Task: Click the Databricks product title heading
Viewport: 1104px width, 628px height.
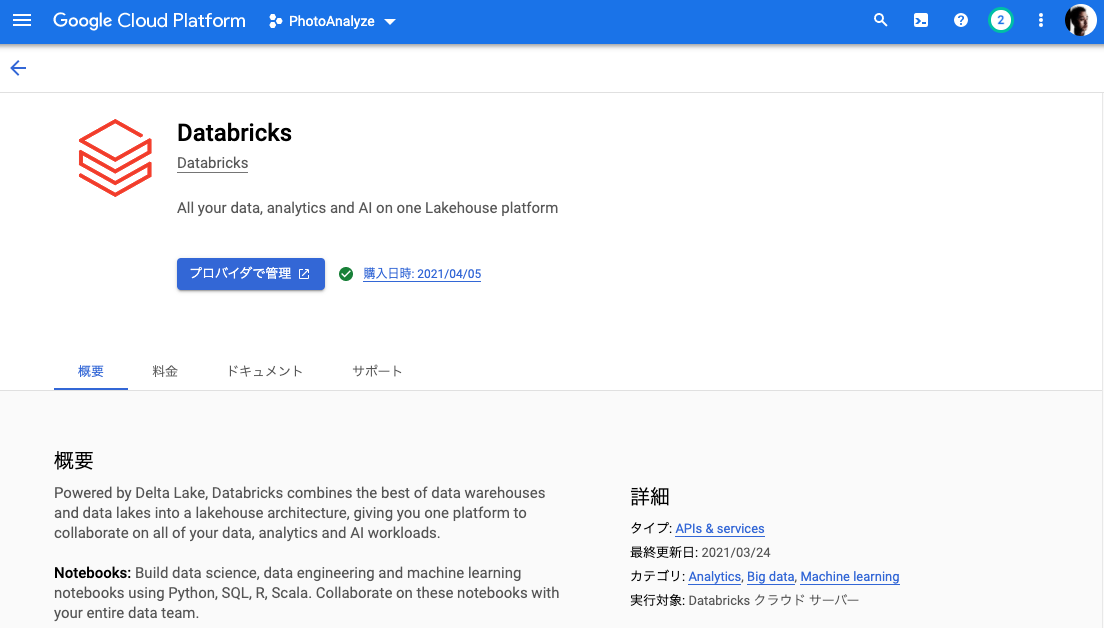Action: [234, 133]
